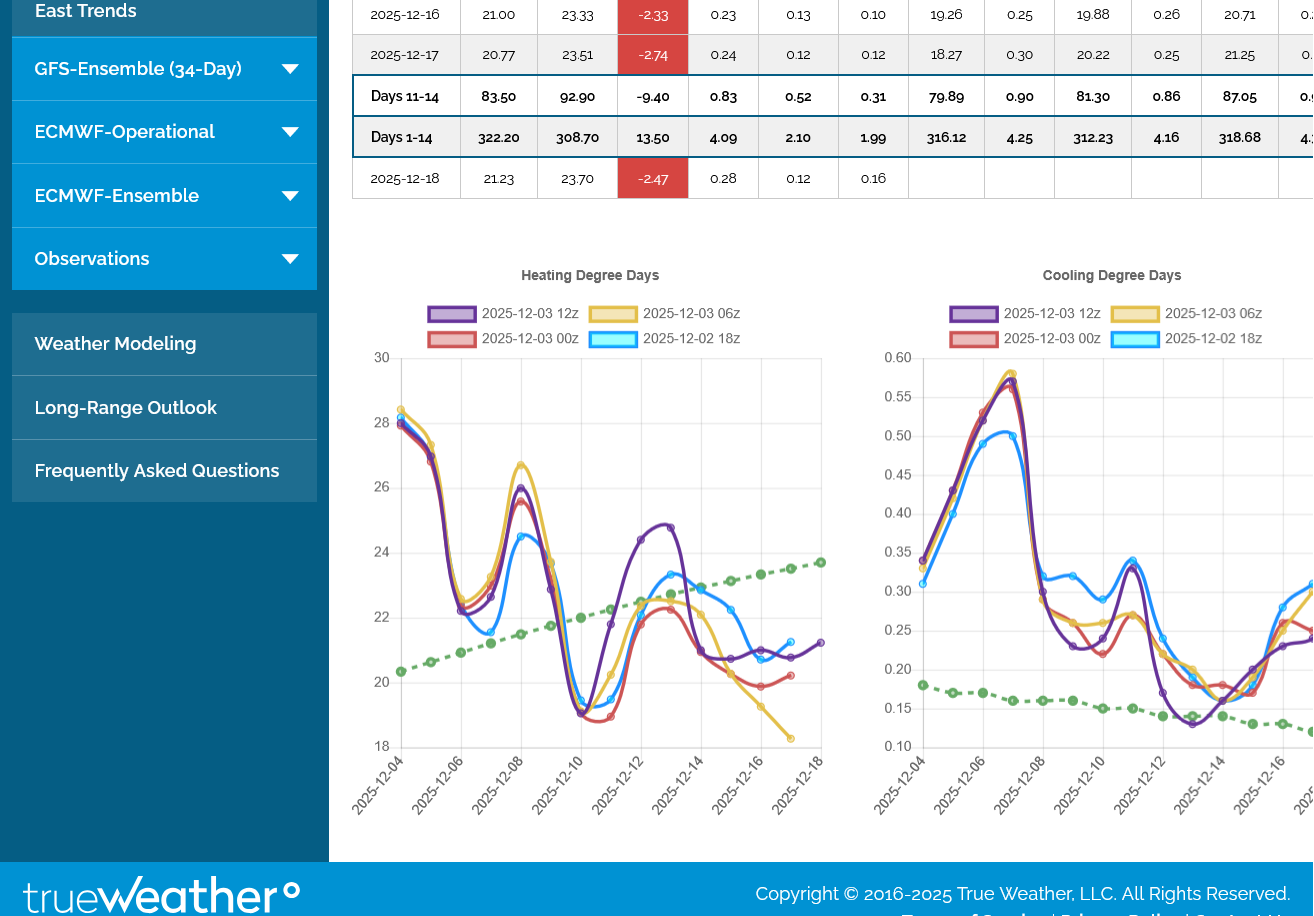Click the Days 11-14 summary row label
Image resolution: width=1314 pixels, height=916 pixels.
tap(405, 97)
